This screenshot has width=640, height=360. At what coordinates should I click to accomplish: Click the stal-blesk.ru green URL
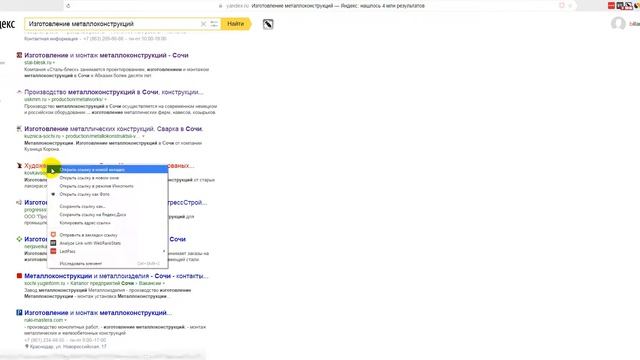(x=38, y=62)
